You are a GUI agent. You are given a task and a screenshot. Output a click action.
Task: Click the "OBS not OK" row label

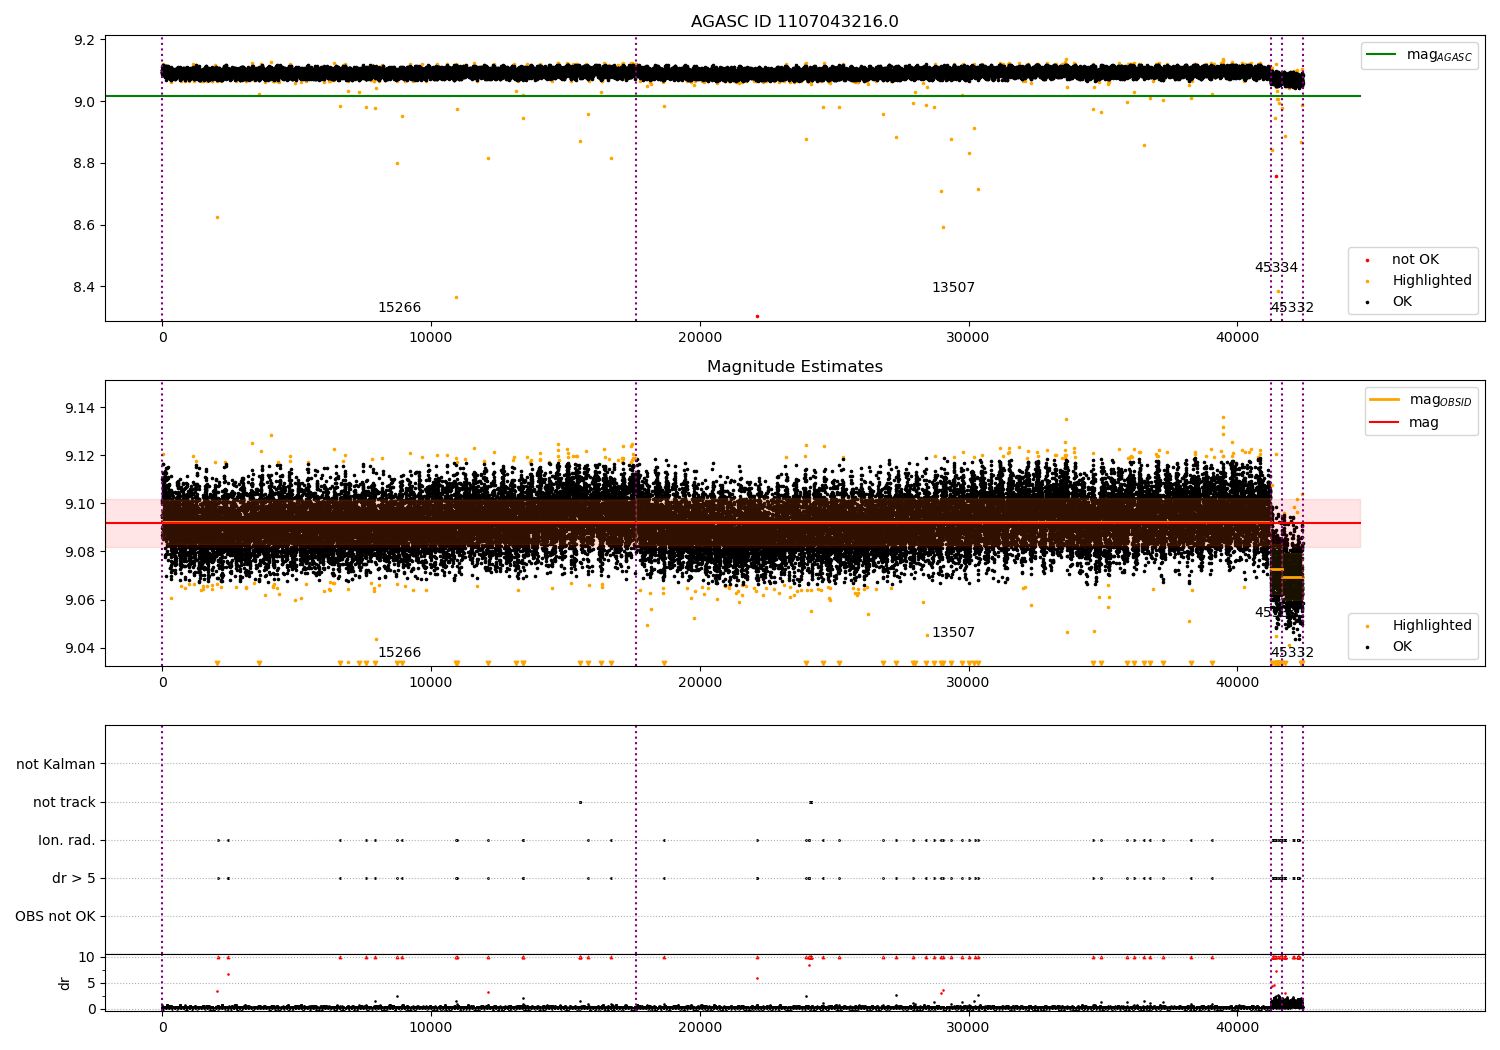56,916
